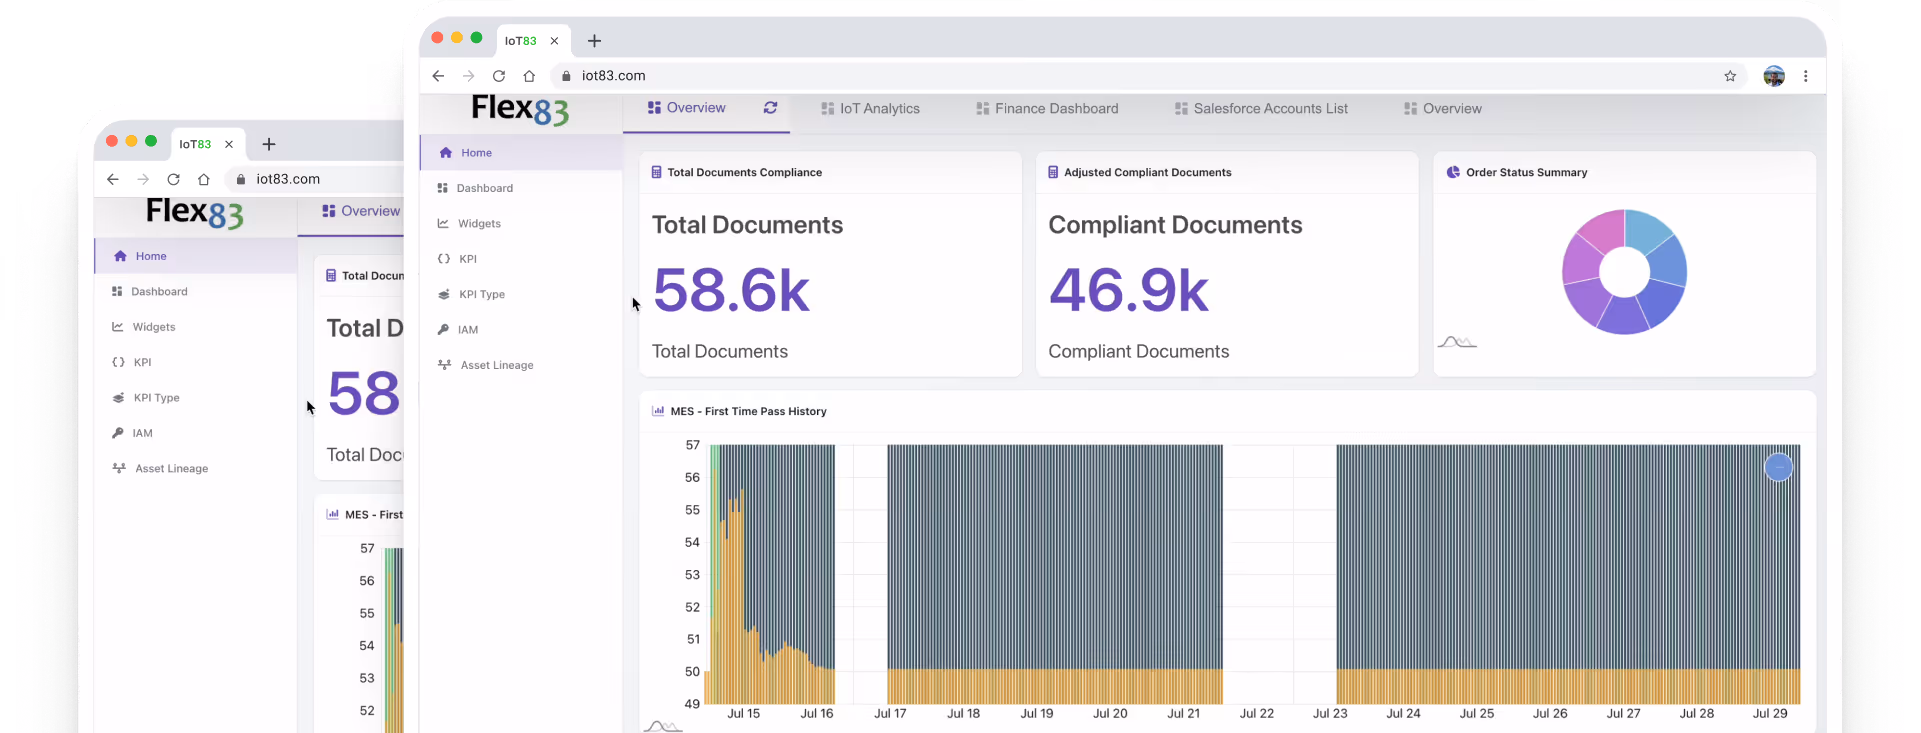This screenshot has height=733, width=1921.
Task: Click the forward arrow in front browser
Action: [x=468, y=76]
